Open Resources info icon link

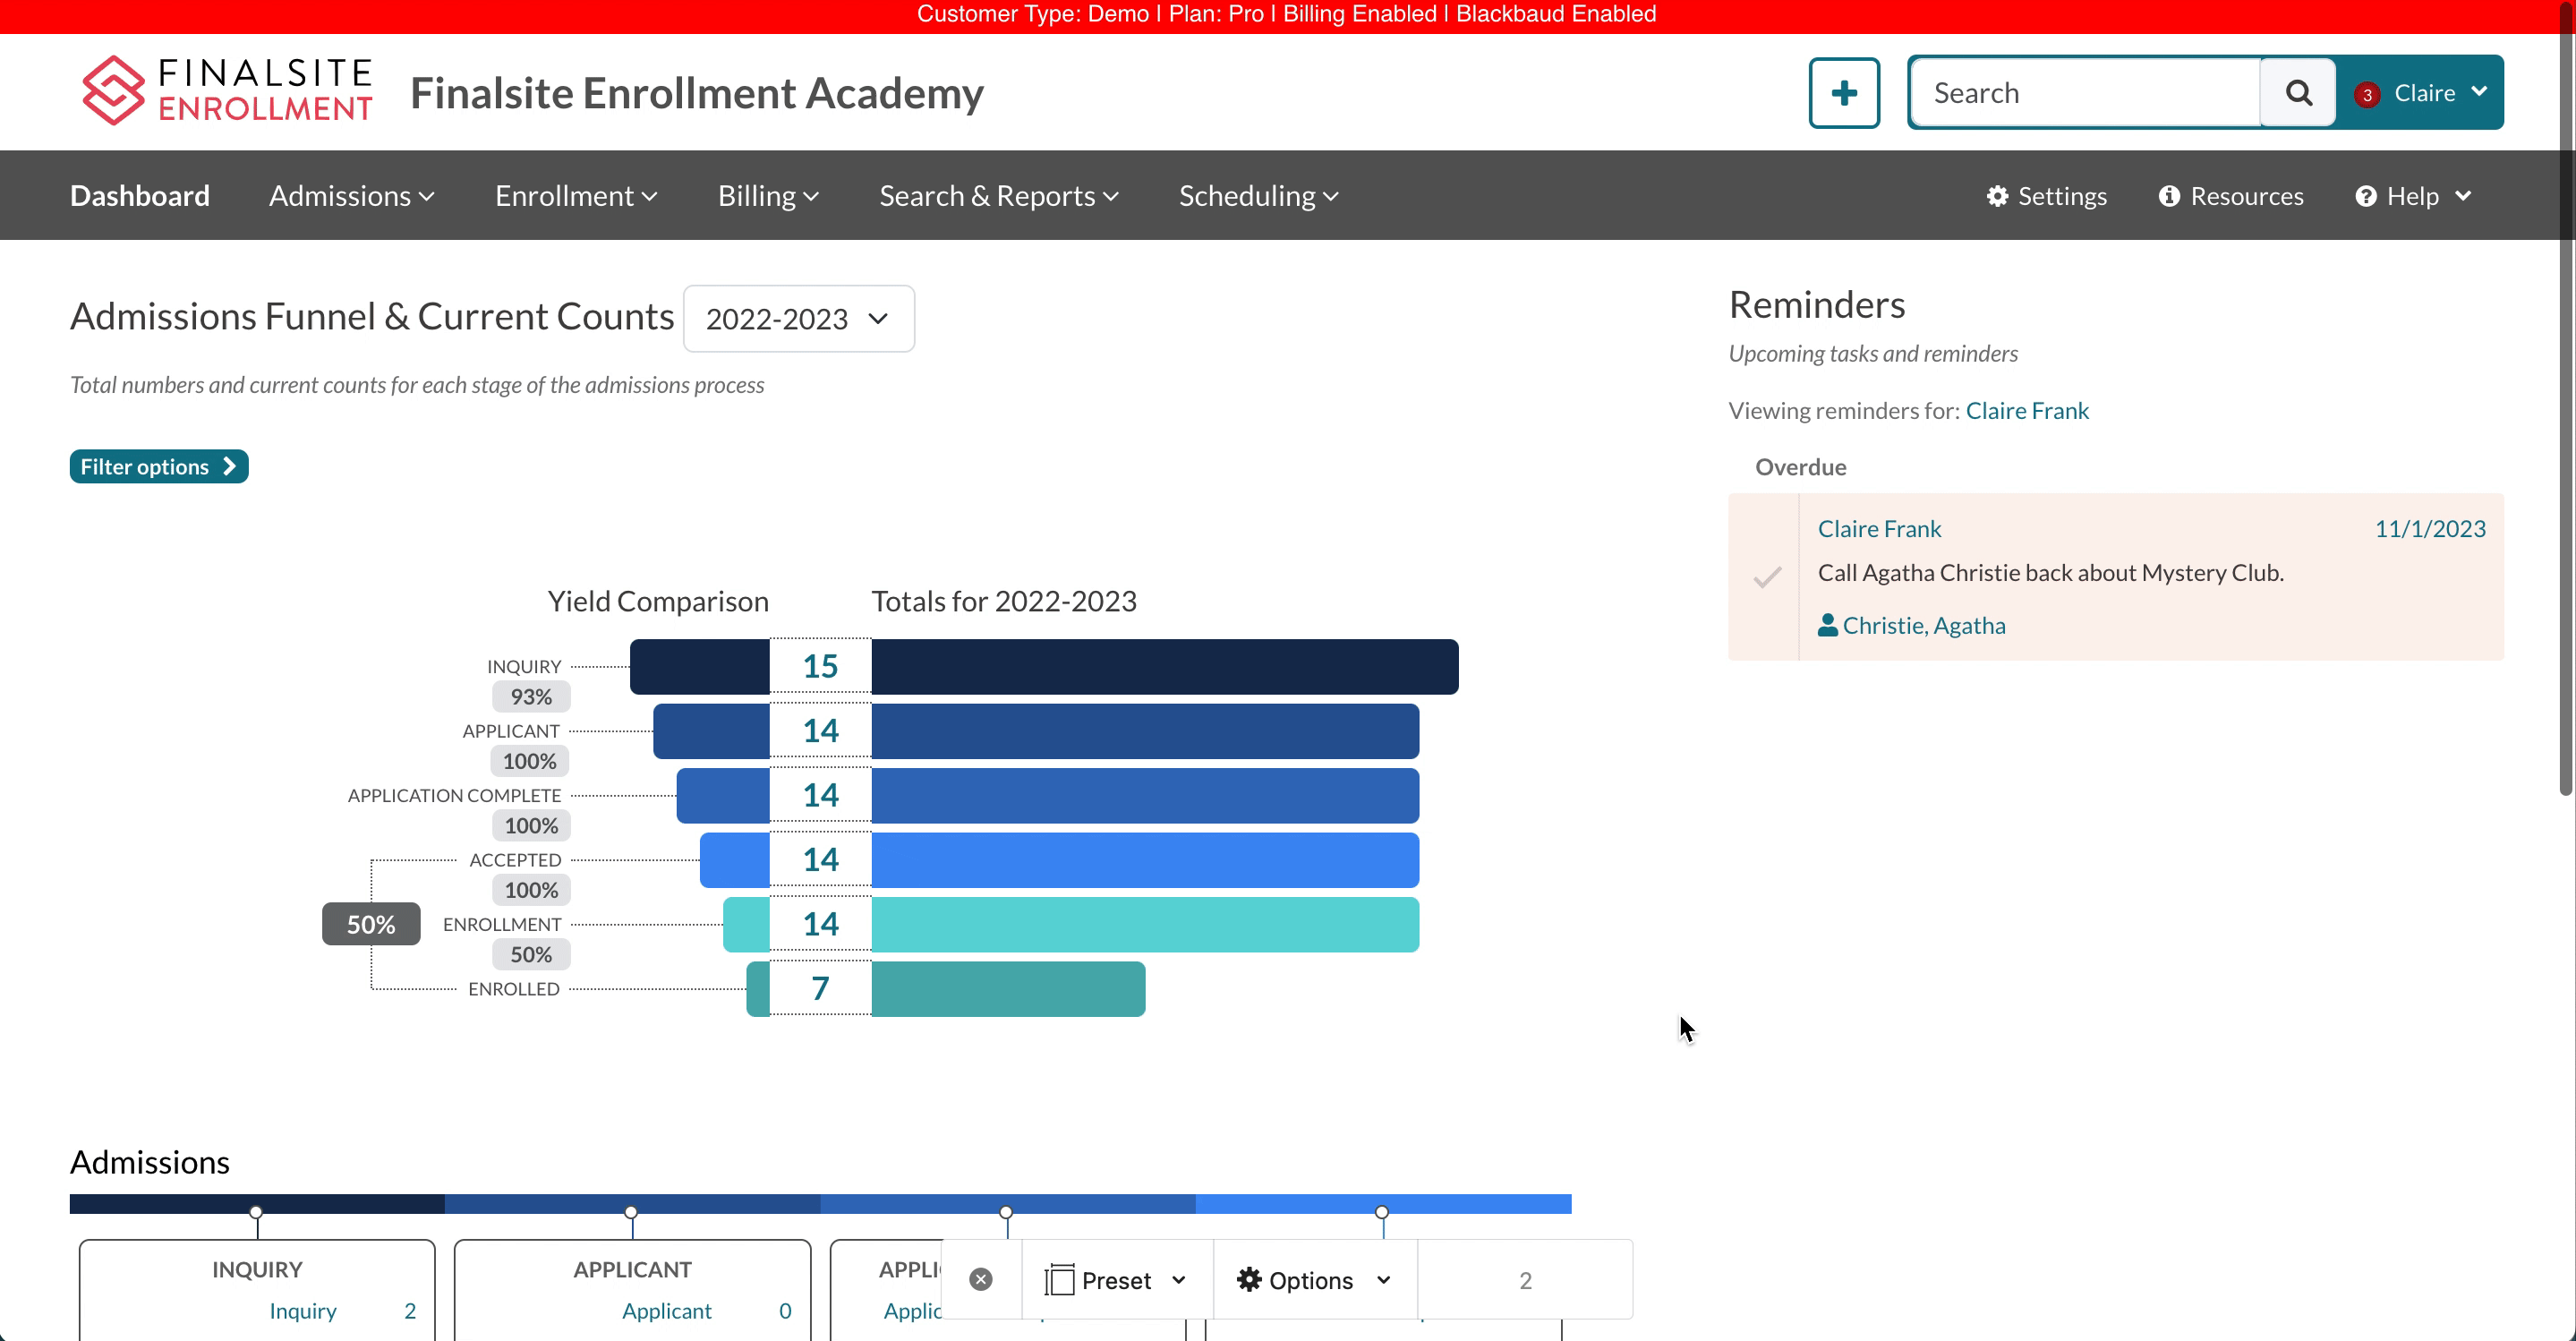pyautogui.click(x=2168, y=196)
